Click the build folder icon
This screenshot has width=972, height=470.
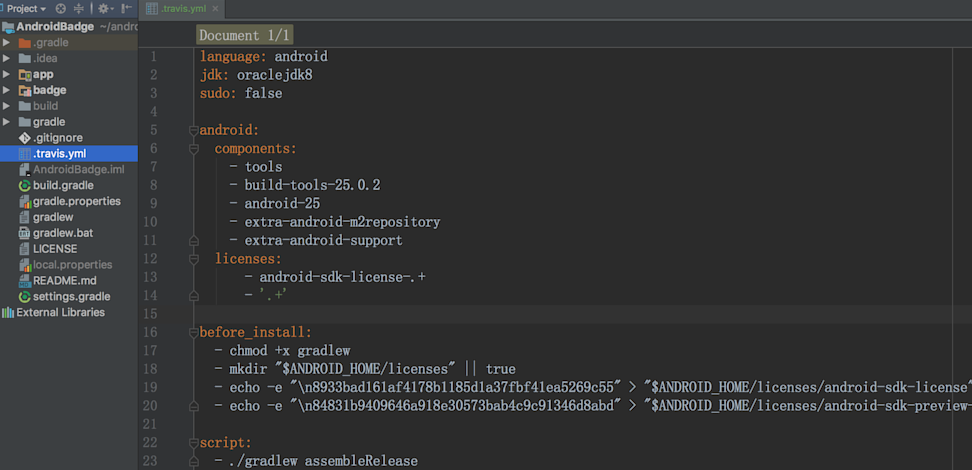click(25, 106)
